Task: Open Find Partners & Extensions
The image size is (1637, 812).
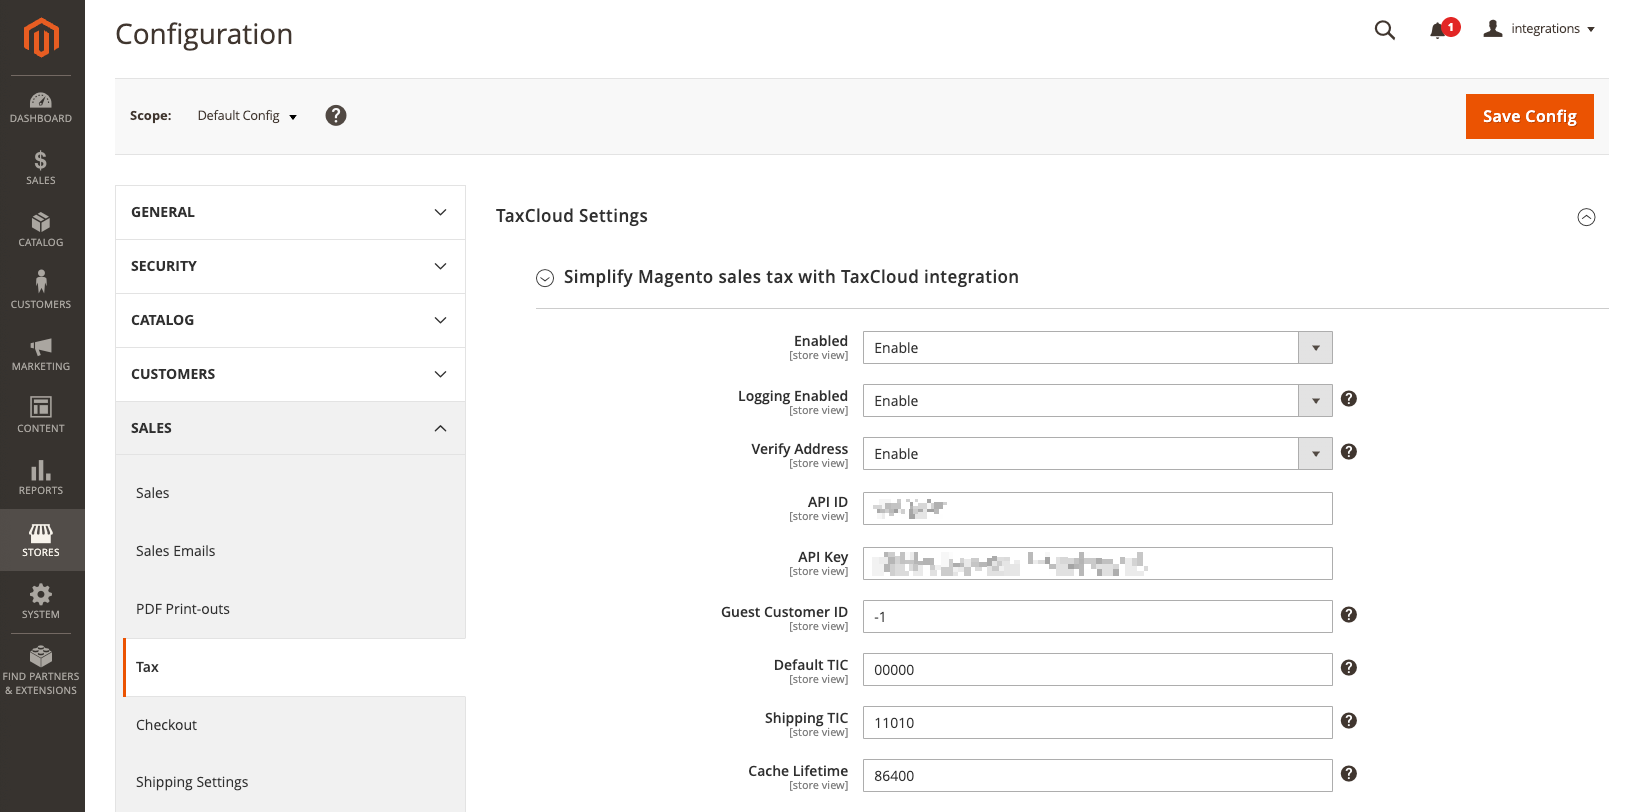Action: click(41, 671)
